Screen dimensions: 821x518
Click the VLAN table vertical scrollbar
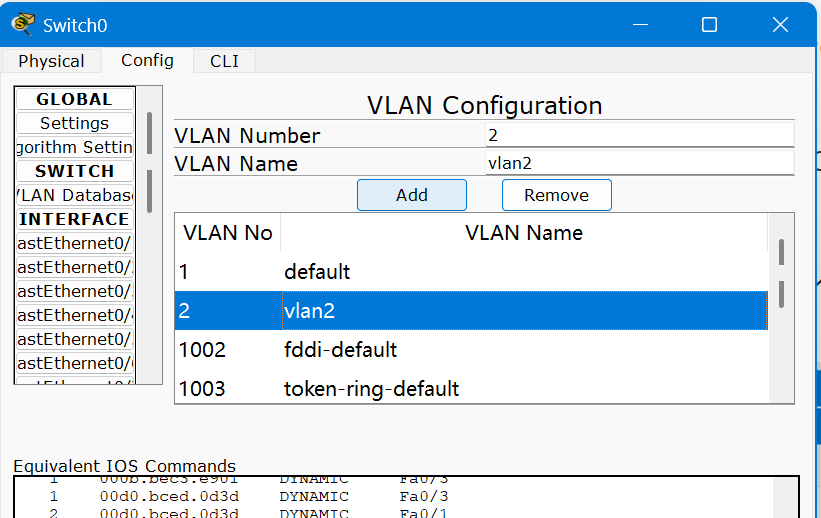click(x=781, y=272)
